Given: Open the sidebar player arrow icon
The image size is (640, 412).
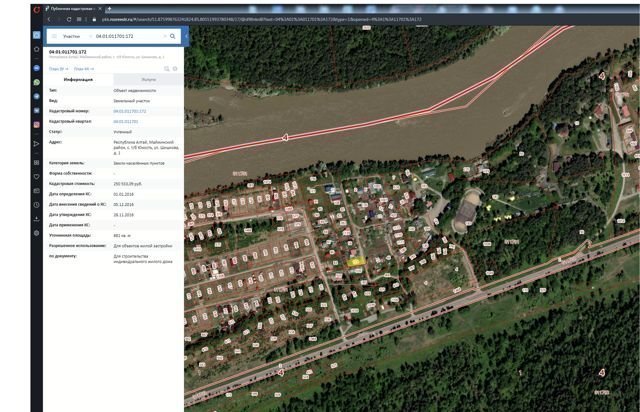Looking at the screenshot, I should (x=36, y=144).
